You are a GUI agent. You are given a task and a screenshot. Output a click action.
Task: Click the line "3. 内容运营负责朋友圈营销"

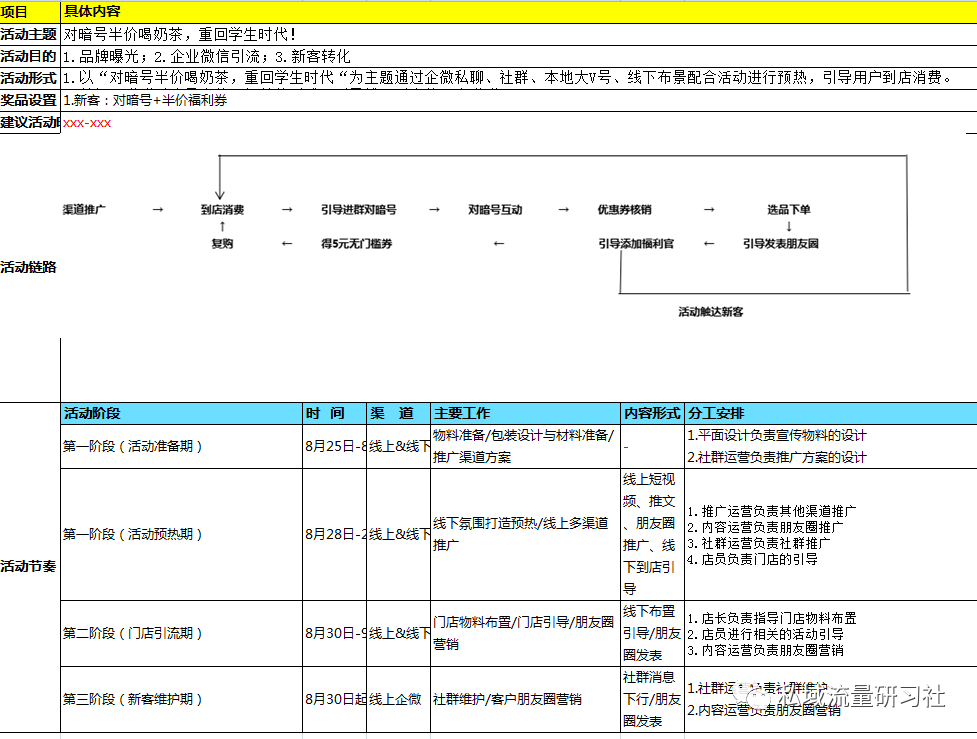(765, 651)
